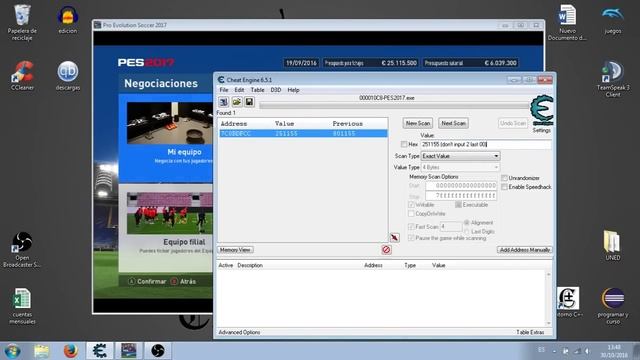The height and width of the screenshot is (360, 640).
Task: Click the Description column header in address table
Action: [250, 265]
